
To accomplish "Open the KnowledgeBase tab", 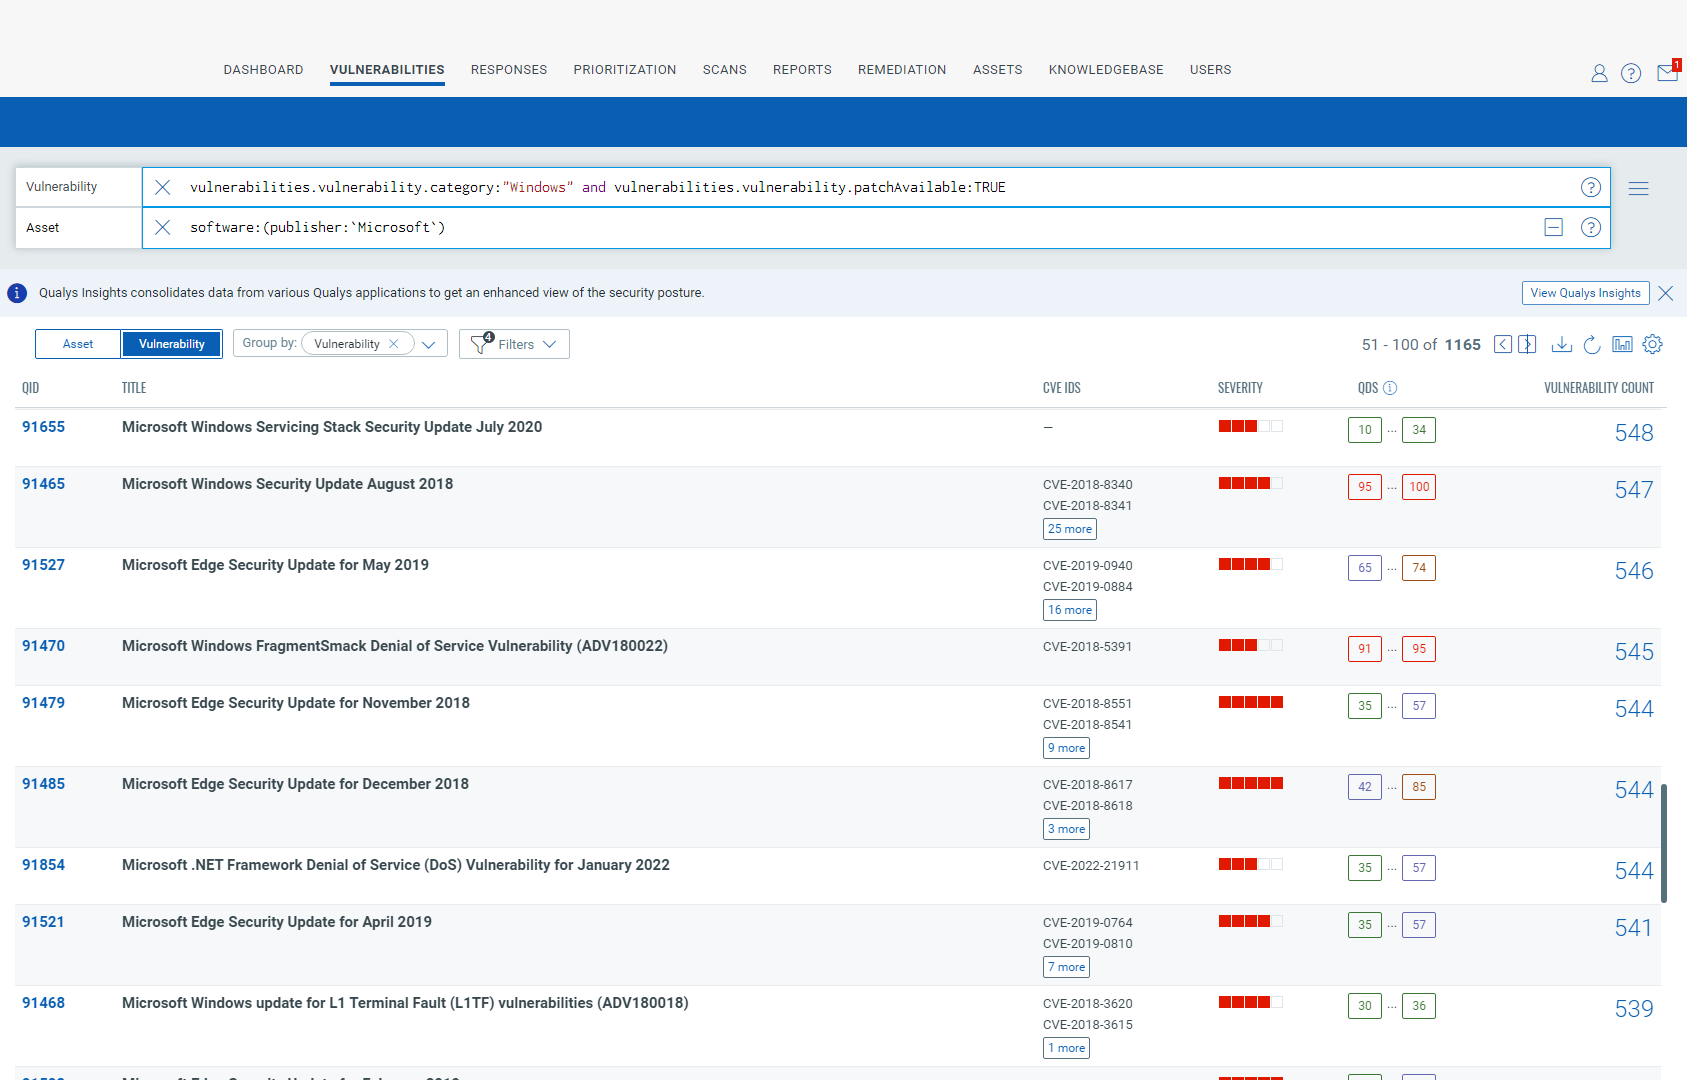I will pos(1106,70).
